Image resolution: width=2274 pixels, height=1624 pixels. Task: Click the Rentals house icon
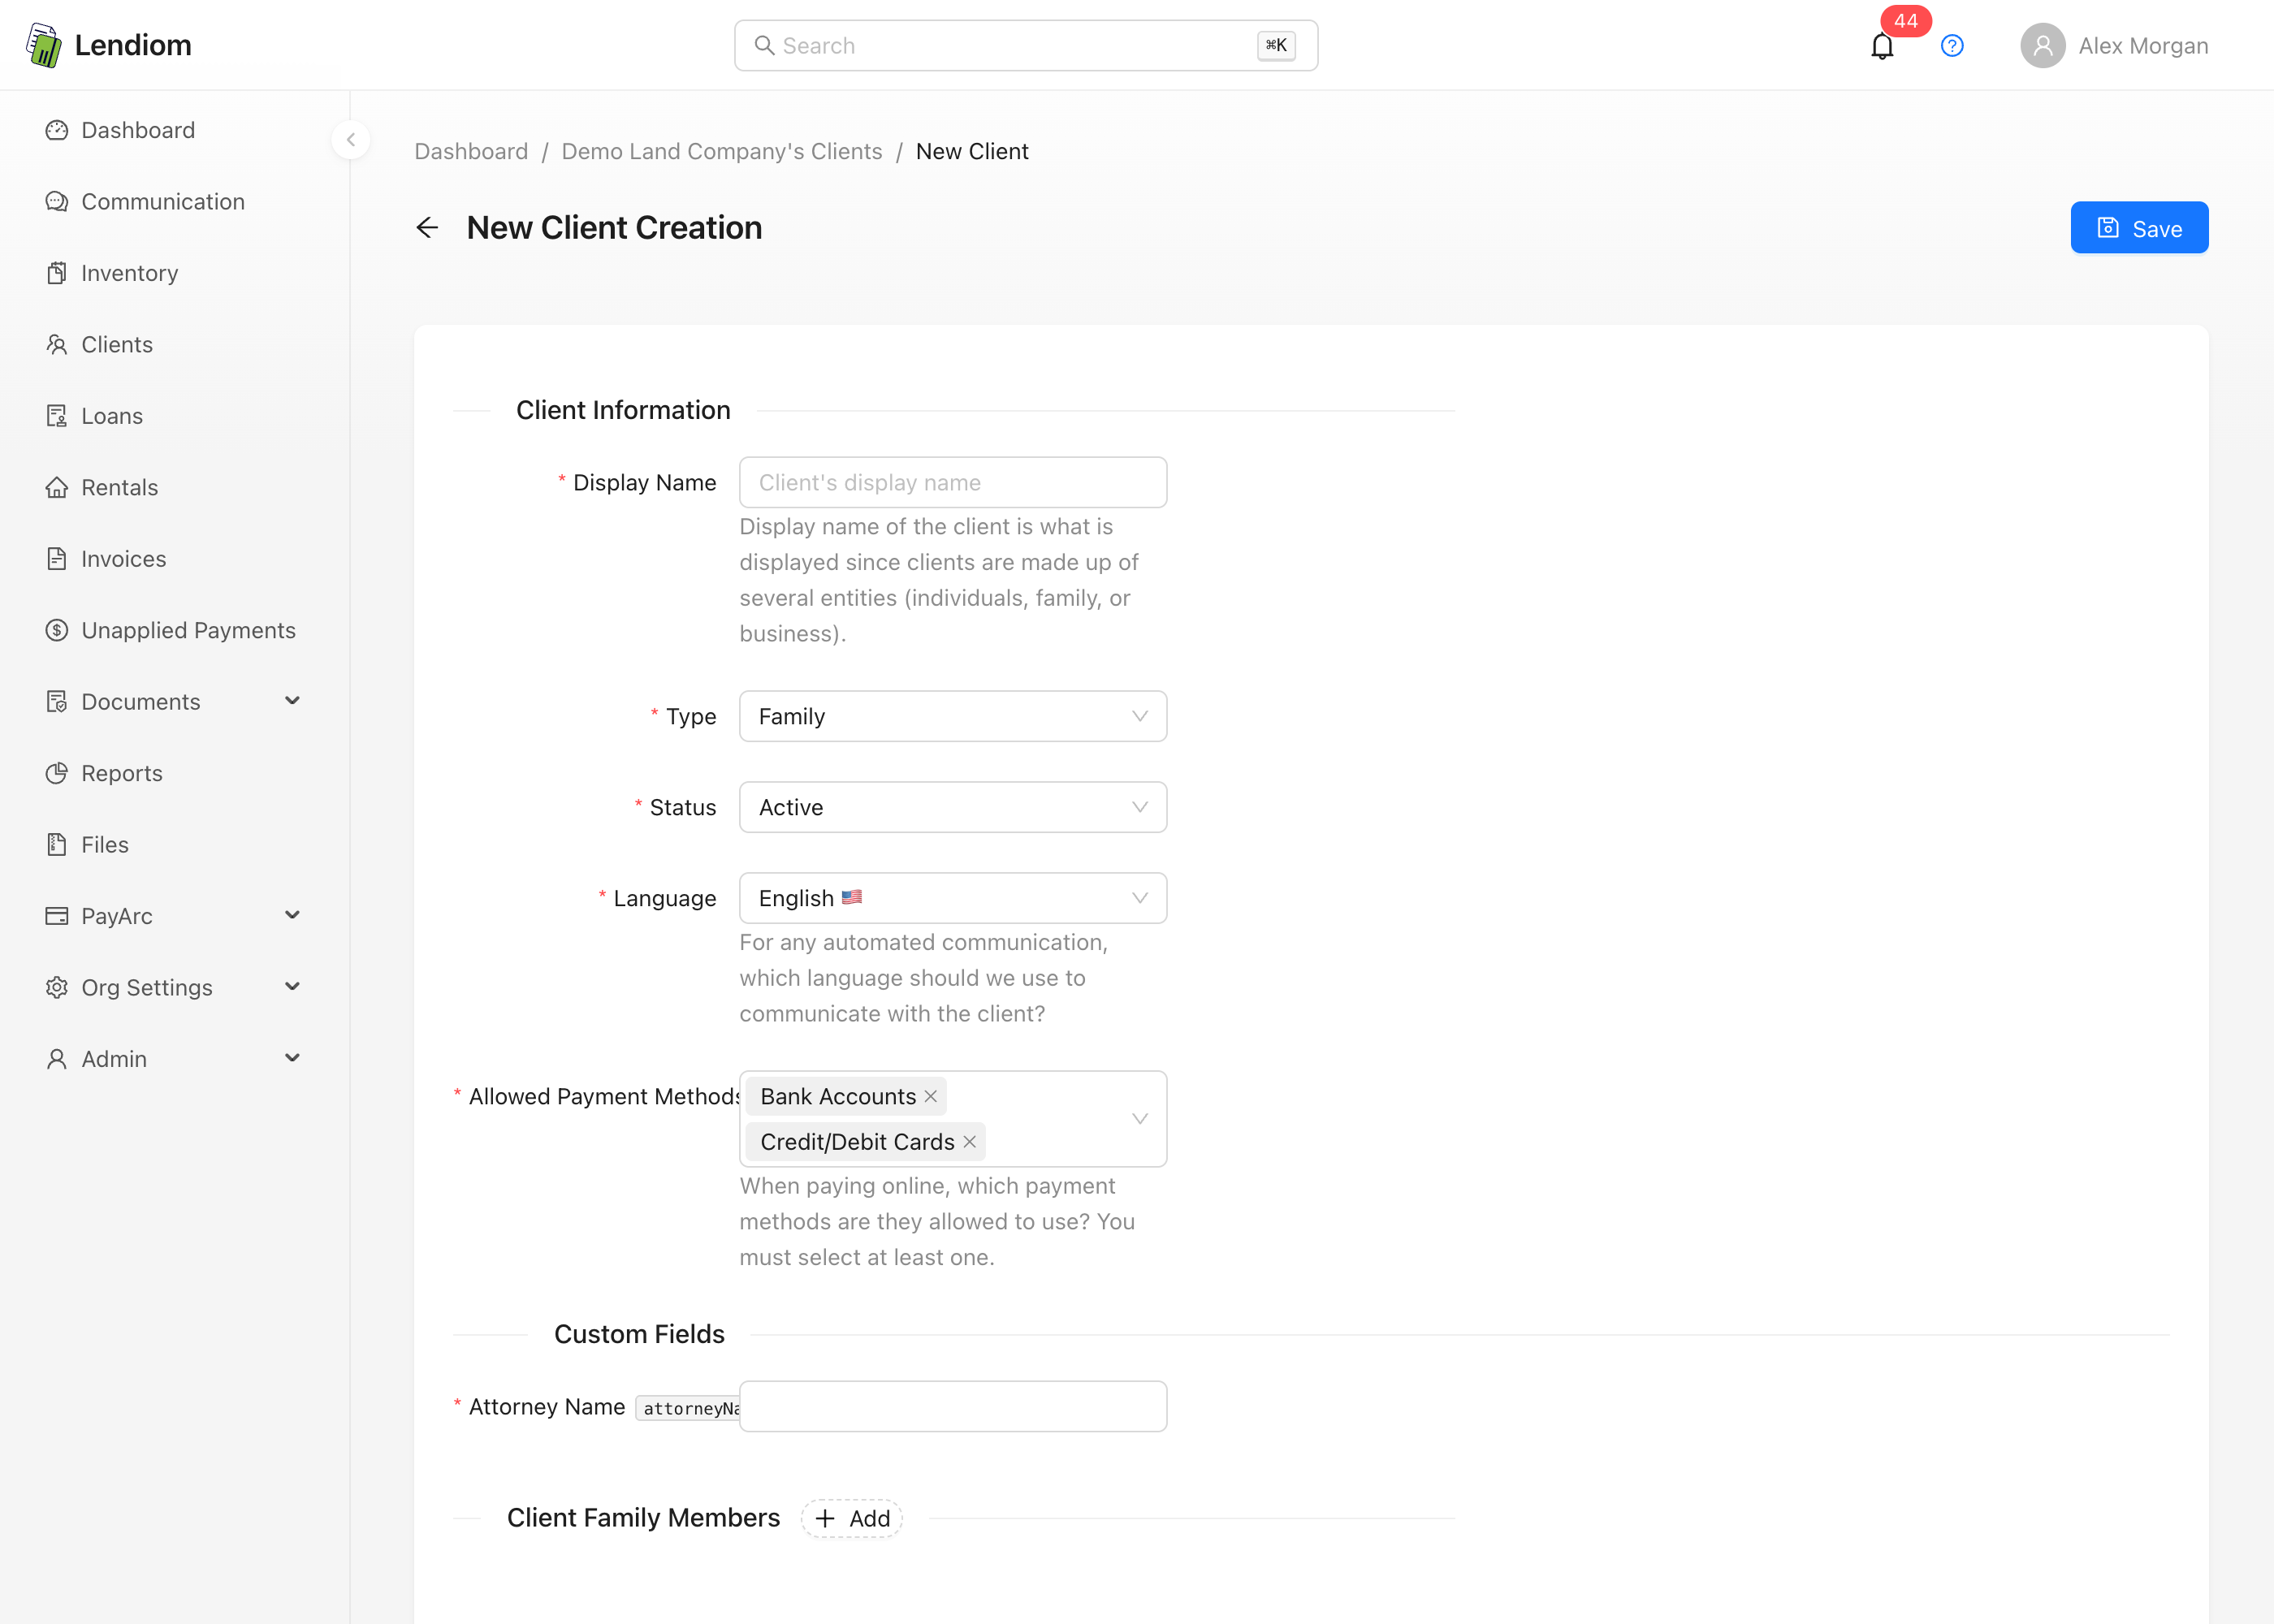57,488
